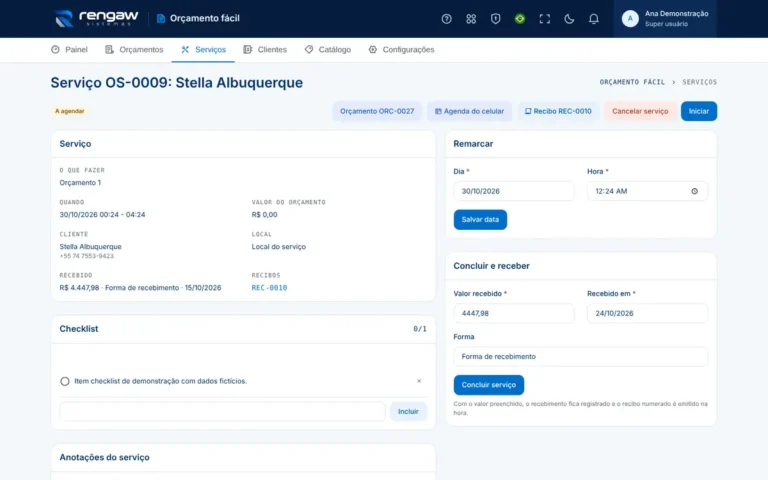Open the Configurações tab
This screenshot has height=480, width=768.
point(401,49)
